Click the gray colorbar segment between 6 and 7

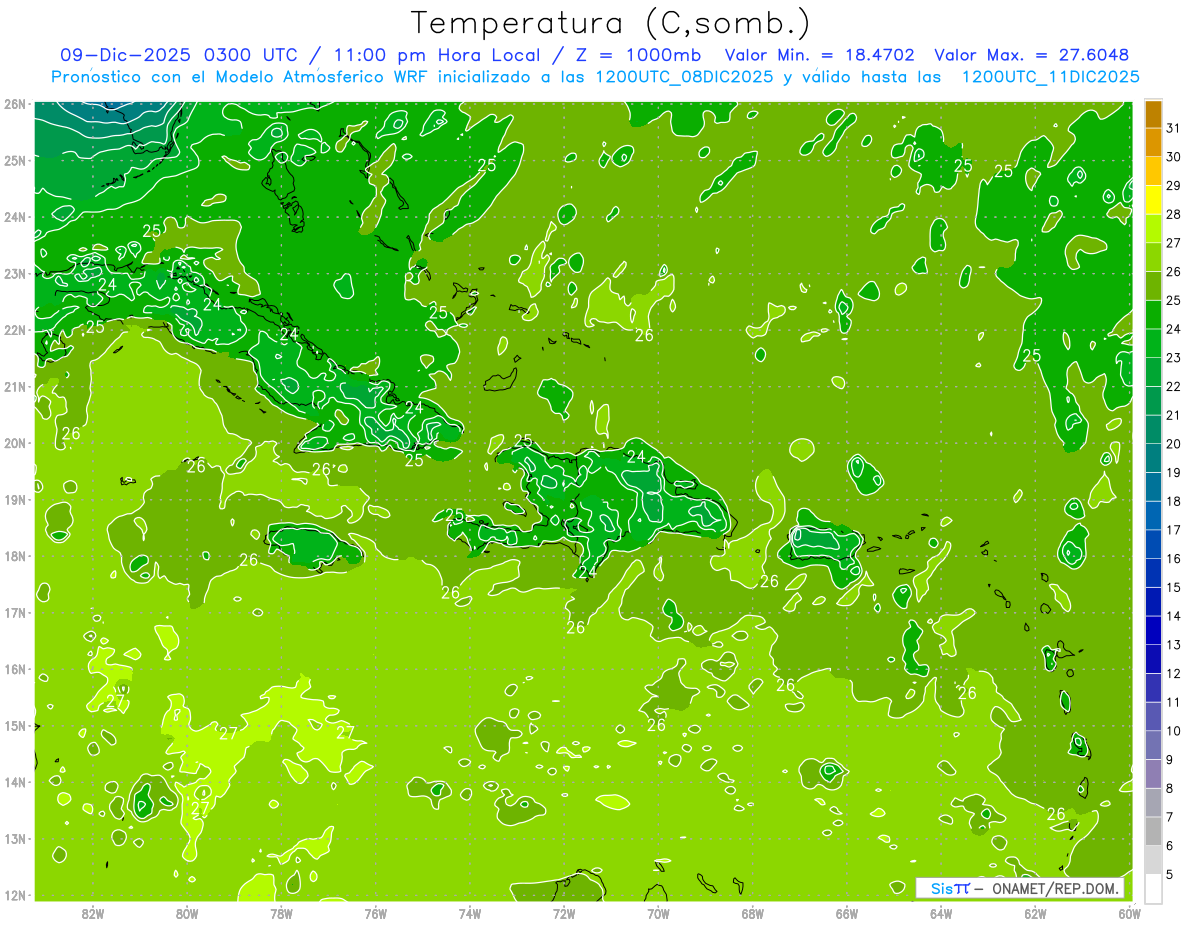[1153, 831]
